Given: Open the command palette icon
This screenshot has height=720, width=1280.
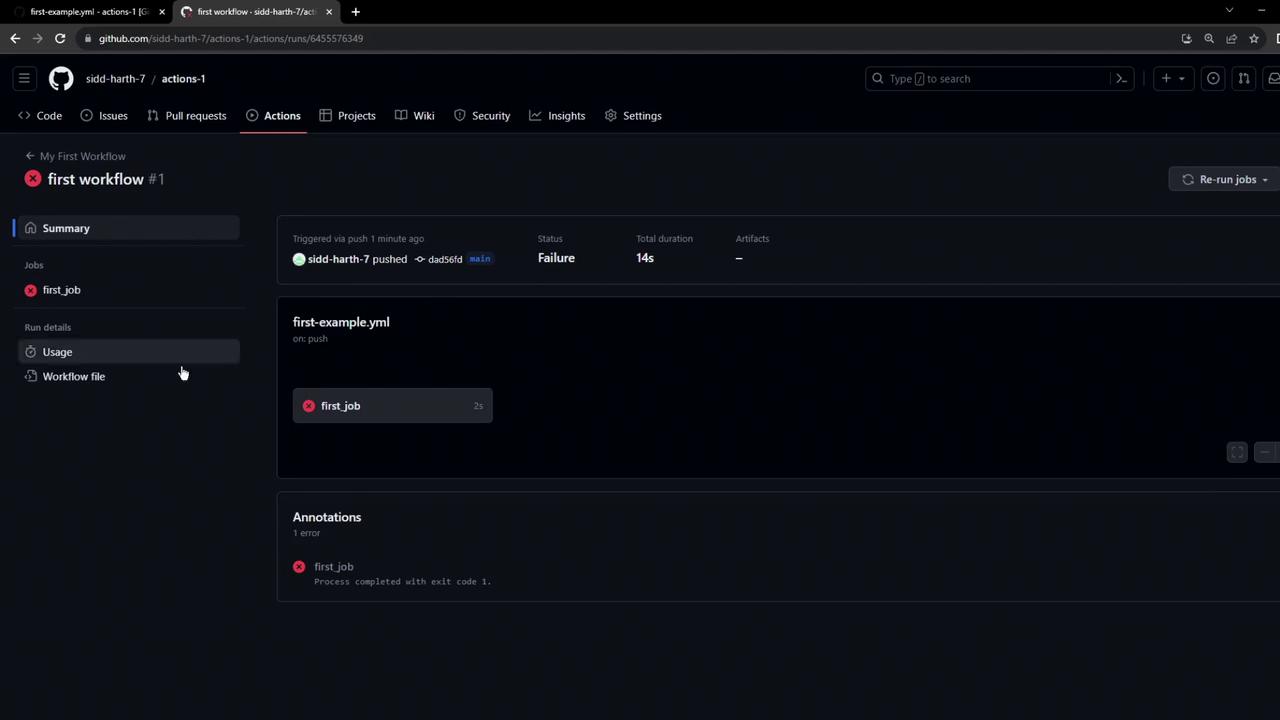Looking at the screenshot, I should pyautogui.click(x=1121, y=78).
